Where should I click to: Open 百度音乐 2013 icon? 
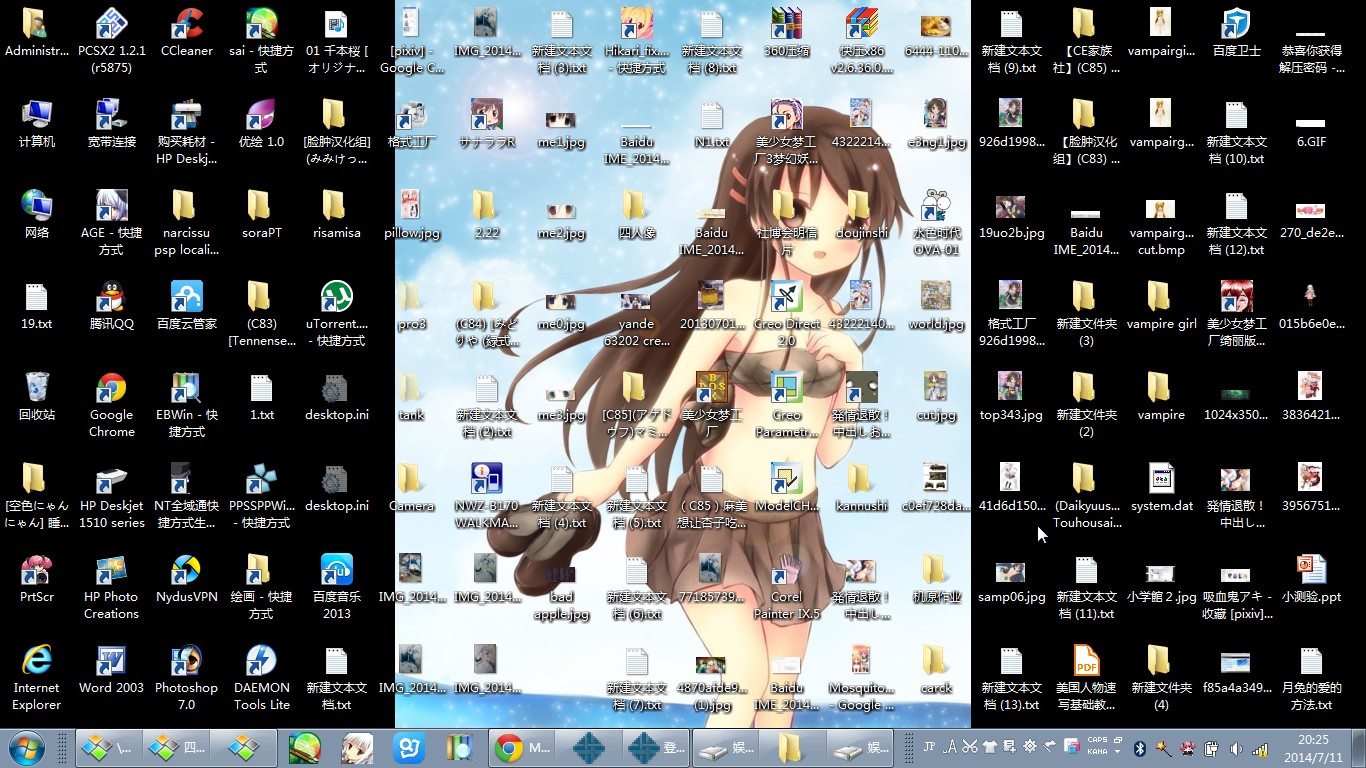pos(336,569)
